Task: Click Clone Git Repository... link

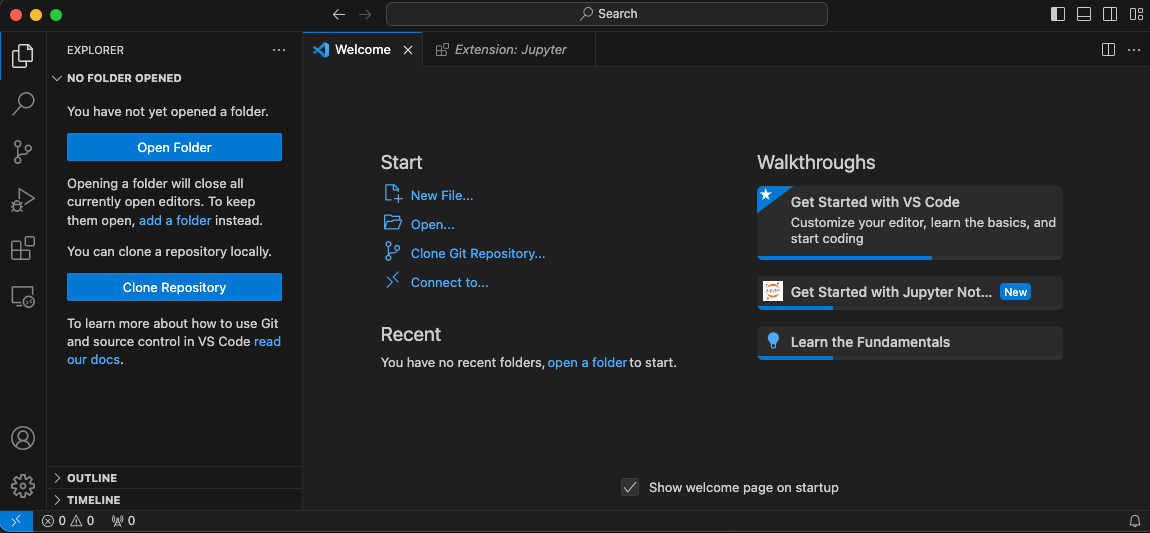Action: [x=477, y=254]
